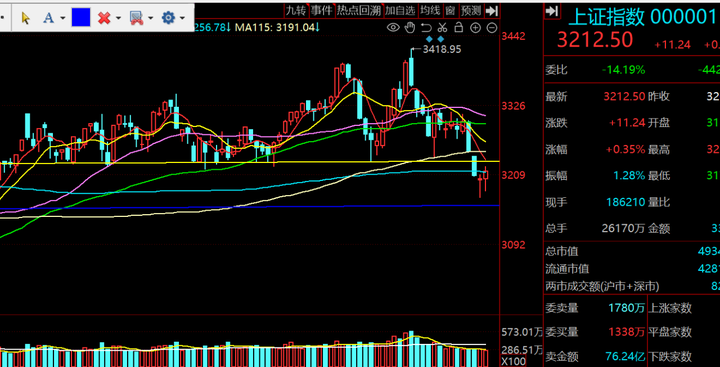Click the 涨跌 +11.24 row value
The height and width of the screenshot is (367, 720).
pos(627,123)
